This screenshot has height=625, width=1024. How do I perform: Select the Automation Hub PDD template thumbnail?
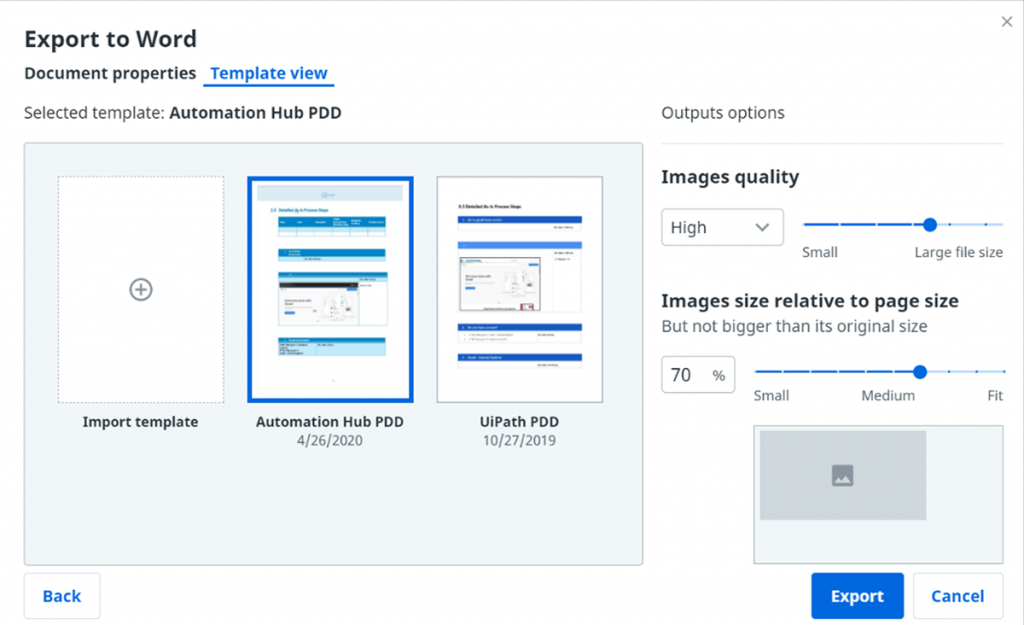point(330,289)
